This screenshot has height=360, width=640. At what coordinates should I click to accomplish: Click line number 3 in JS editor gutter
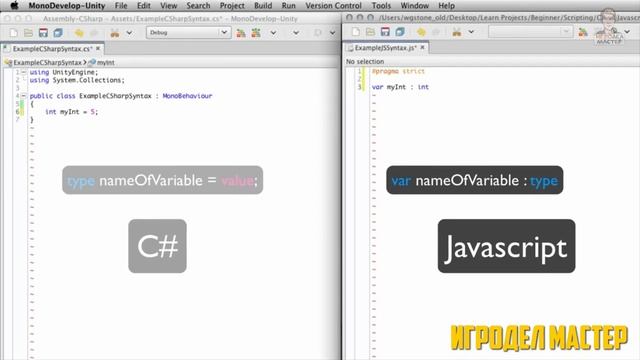360,87
